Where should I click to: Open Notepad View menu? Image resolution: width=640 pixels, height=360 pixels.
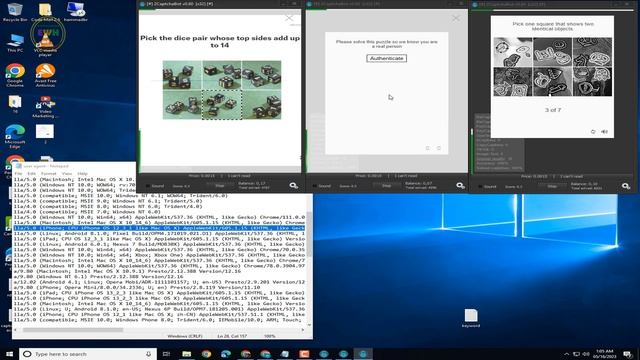(x=67, y=173)
